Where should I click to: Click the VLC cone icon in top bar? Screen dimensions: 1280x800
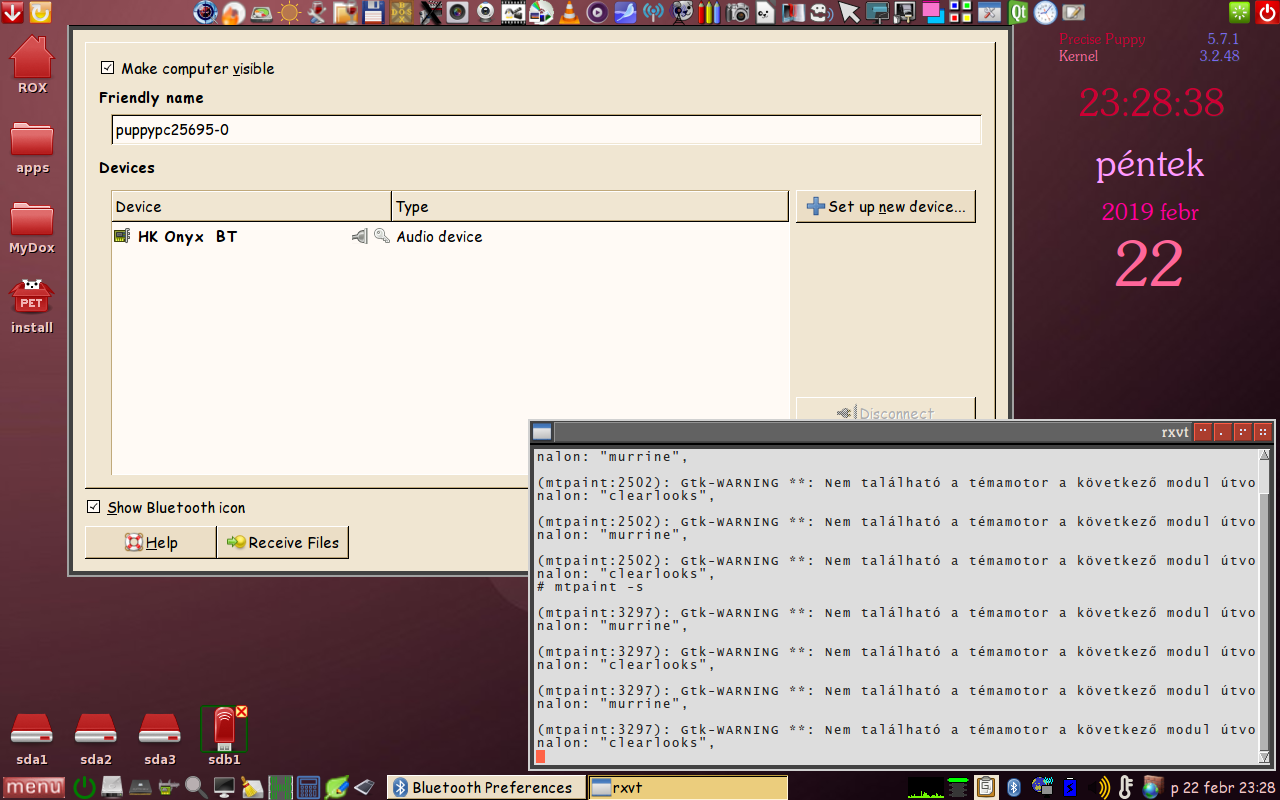click(x=569, y=12)
